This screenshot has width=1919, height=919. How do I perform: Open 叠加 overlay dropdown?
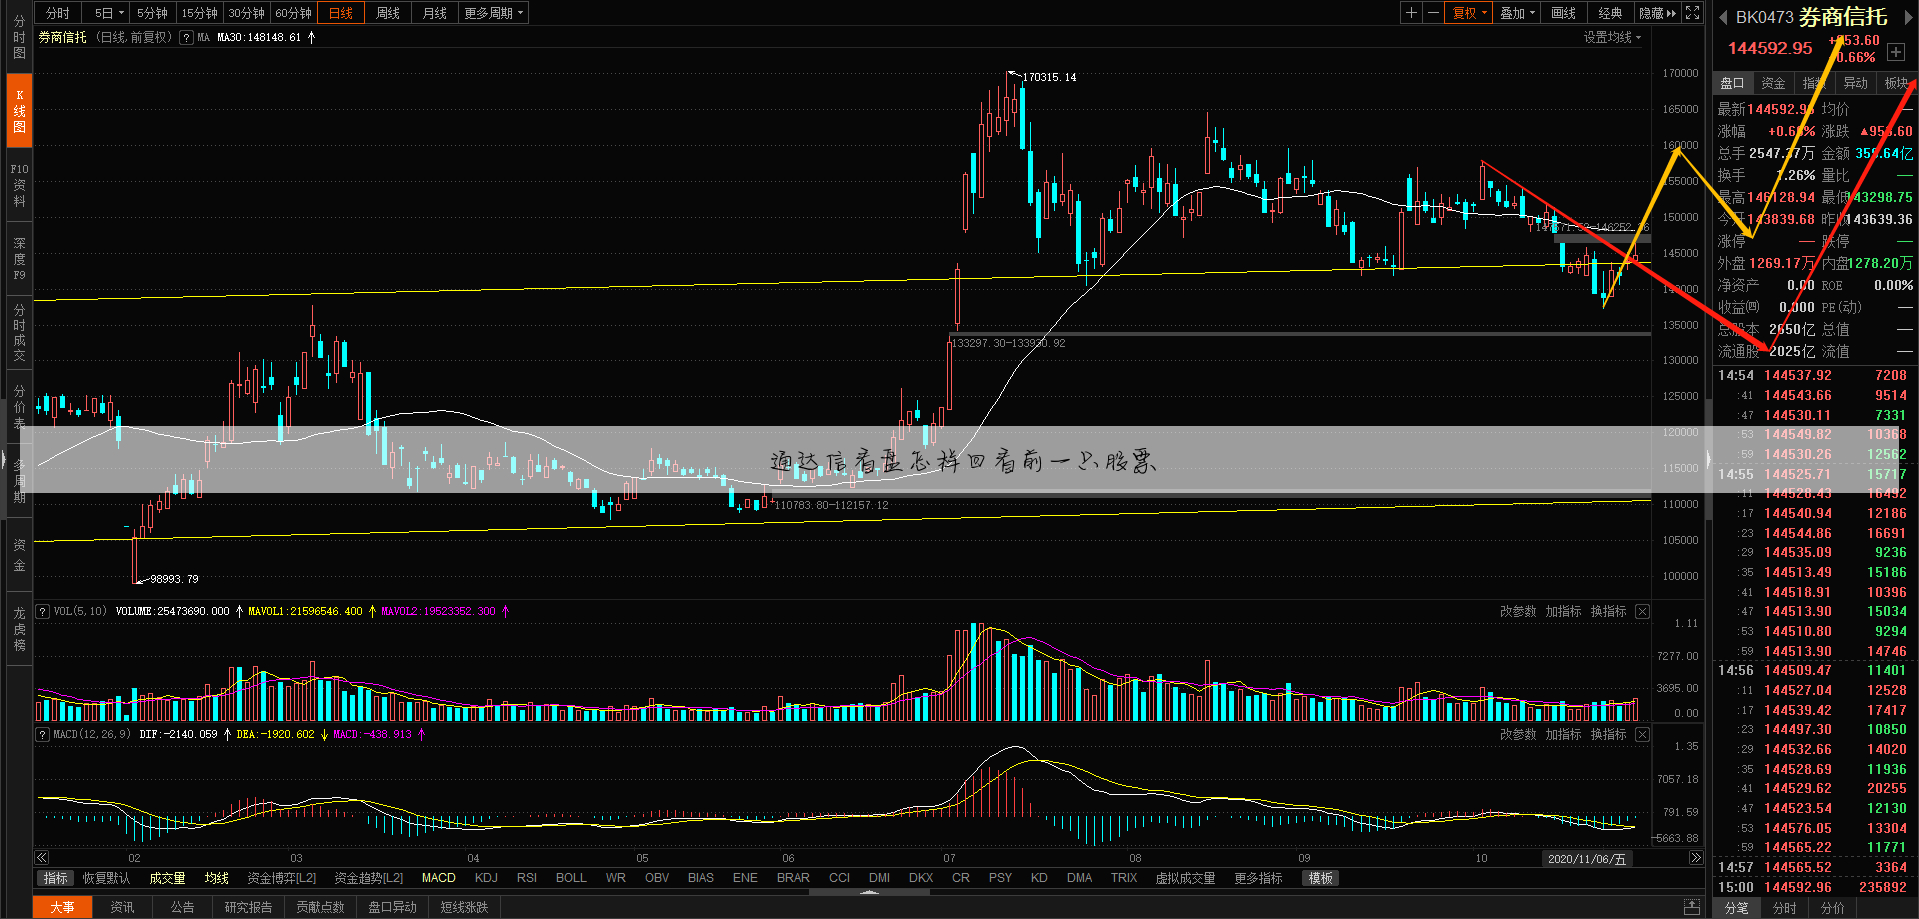click(x=1517, y=13)
